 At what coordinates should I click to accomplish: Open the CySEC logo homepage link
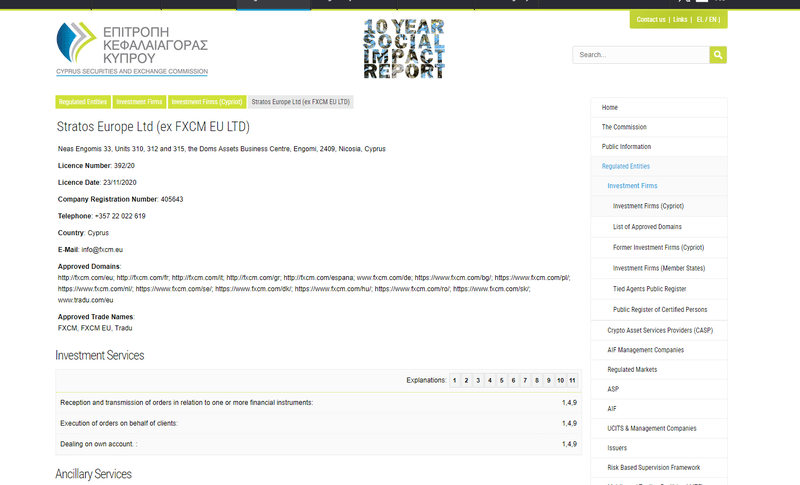(x=132, y=49)
